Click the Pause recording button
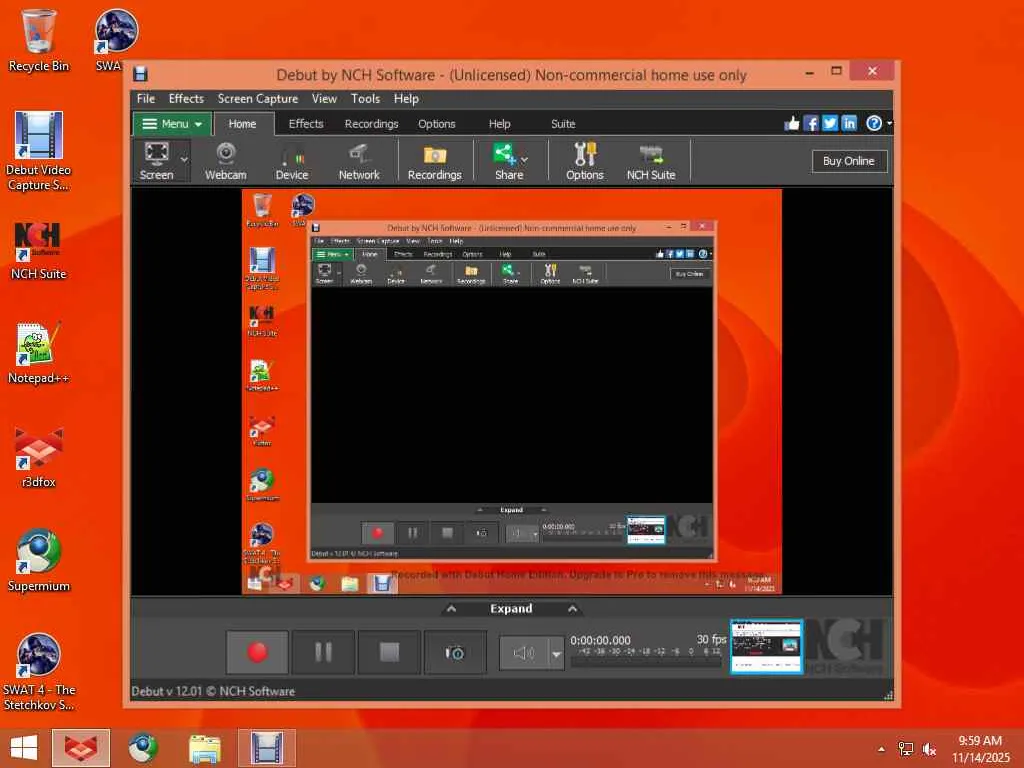1024x768 pixels. tap(323, 652)
